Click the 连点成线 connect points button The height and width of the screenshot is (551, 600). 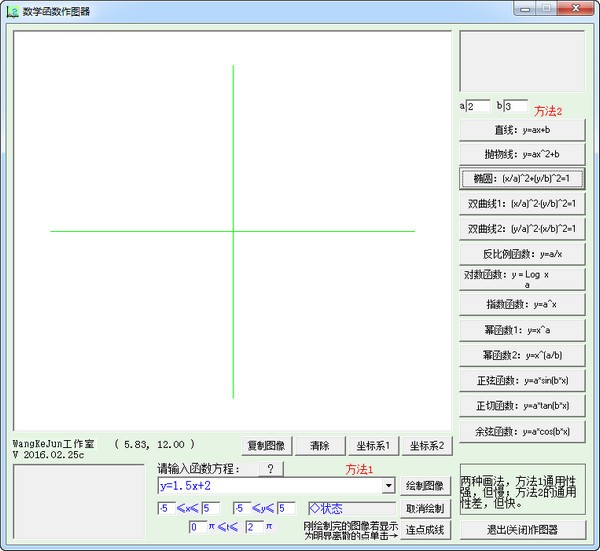pyautogui.click(x=424, y=529)
